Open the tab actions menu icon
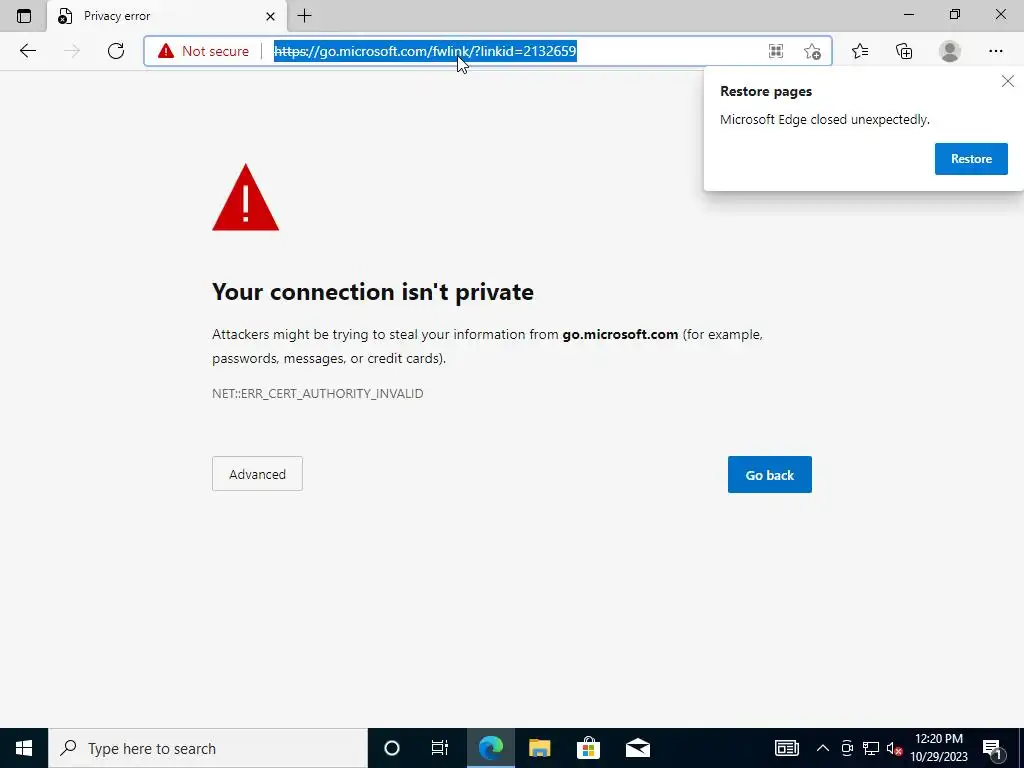 click(x=24, y=16)
